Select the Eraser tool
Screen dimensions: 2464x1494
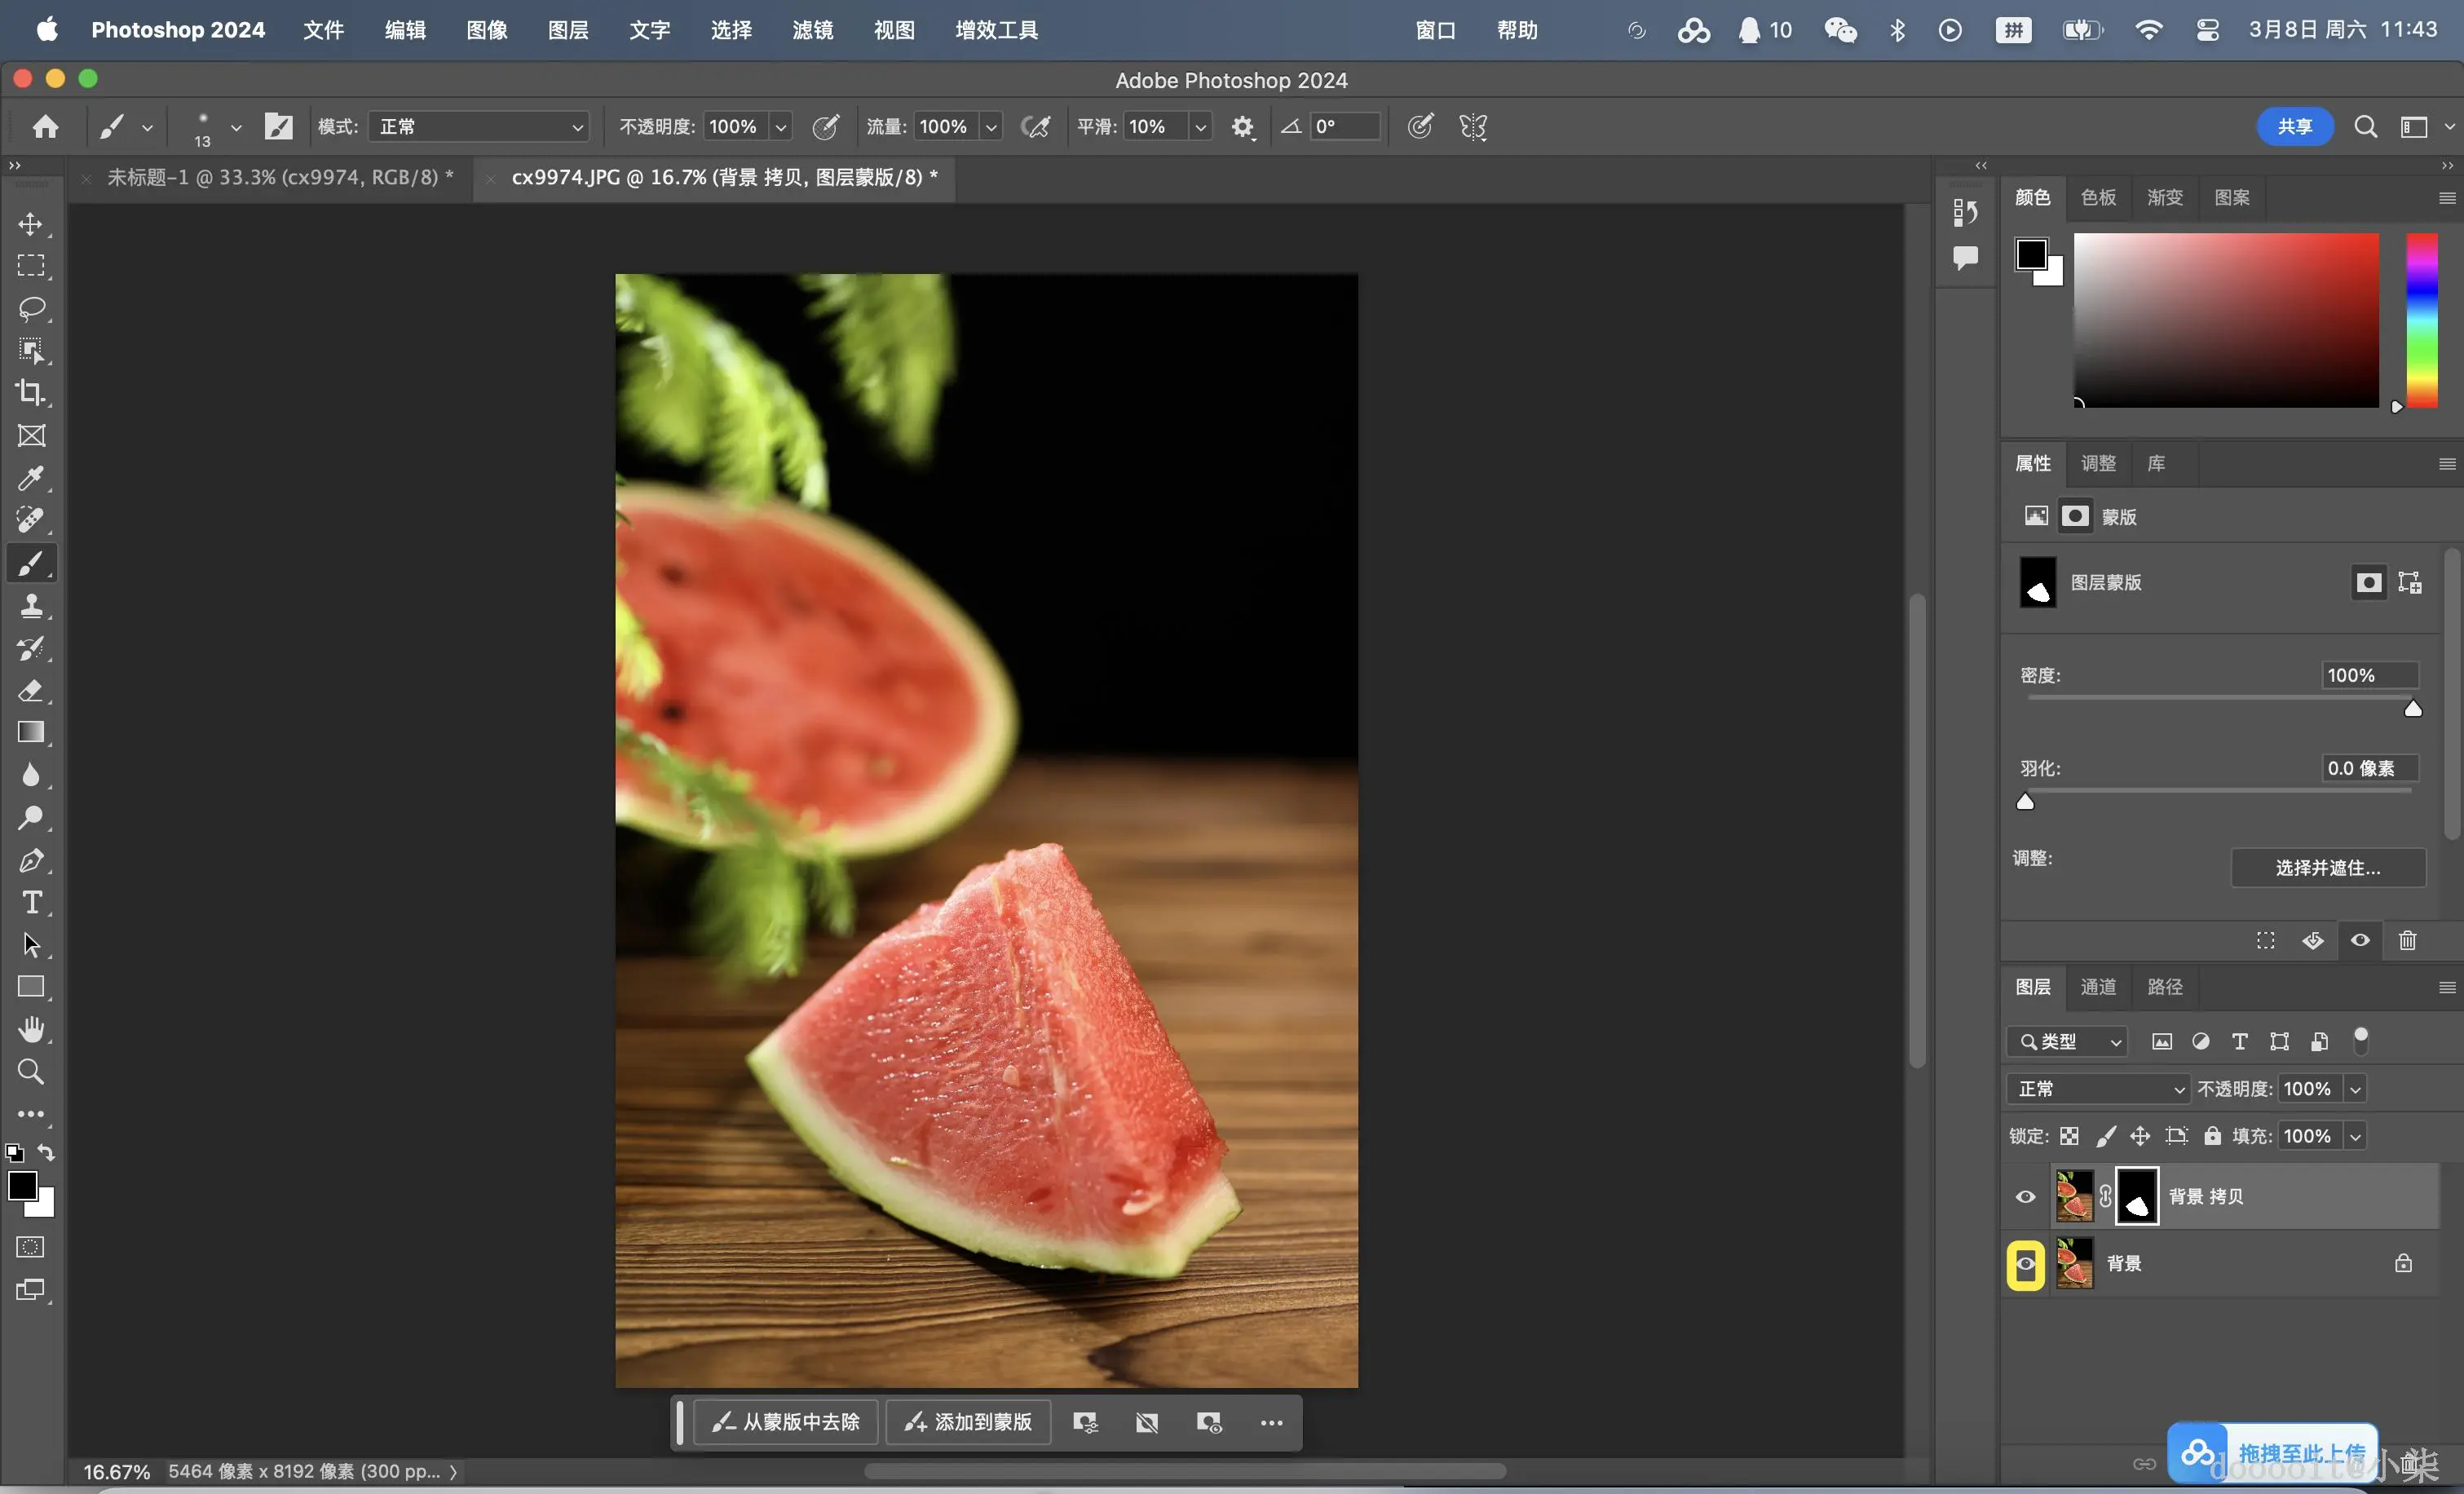click(x=31, y=690)
